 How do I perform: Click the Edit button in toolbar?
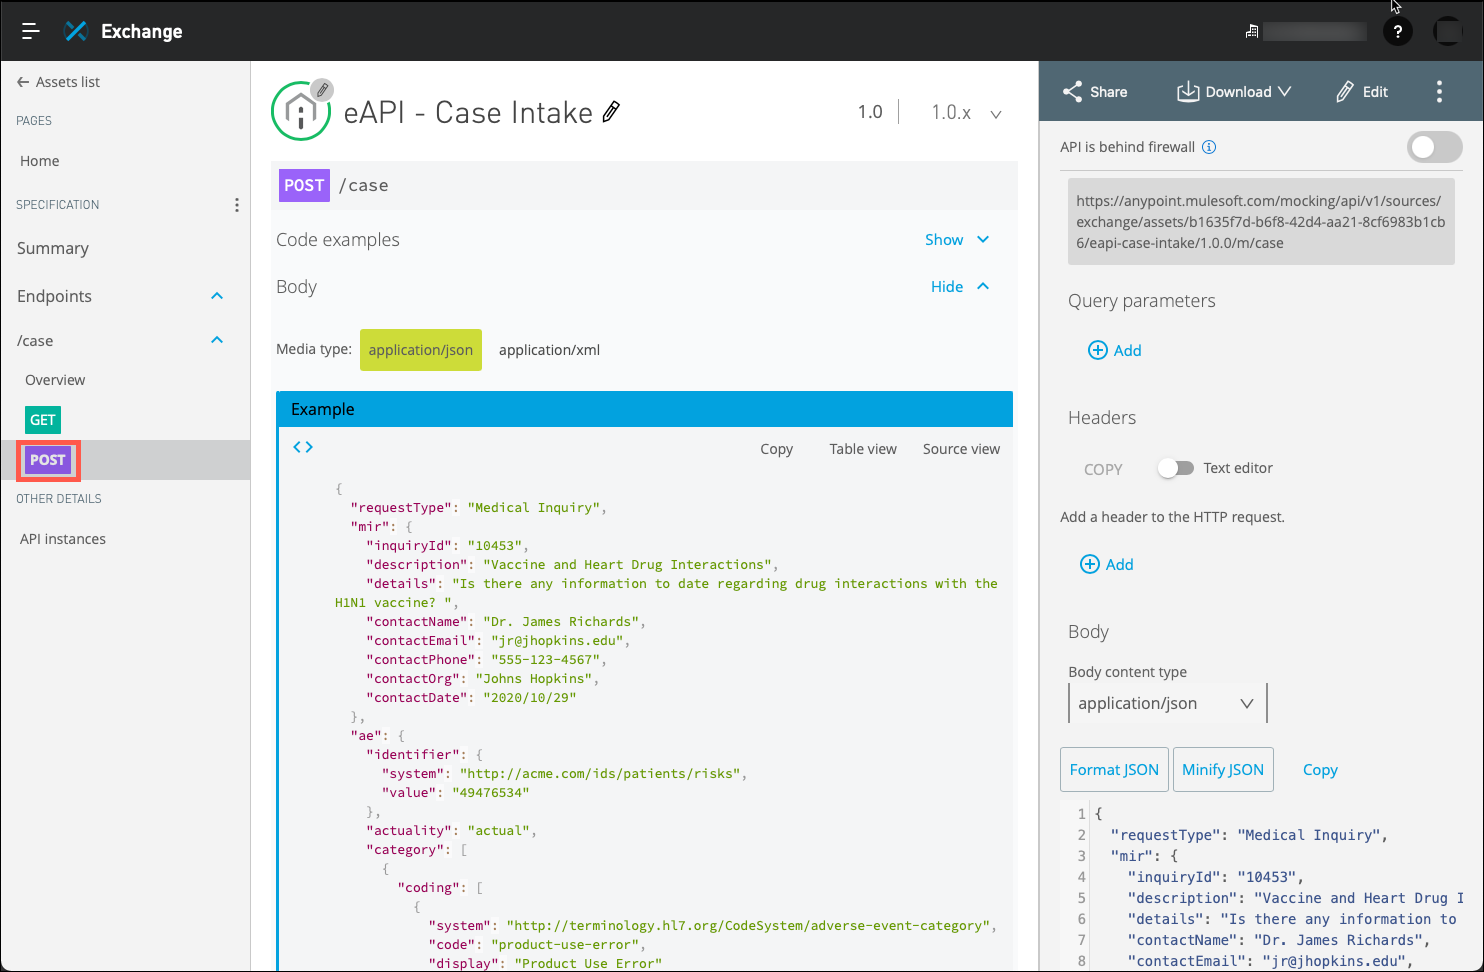[x=1361, y=92]
